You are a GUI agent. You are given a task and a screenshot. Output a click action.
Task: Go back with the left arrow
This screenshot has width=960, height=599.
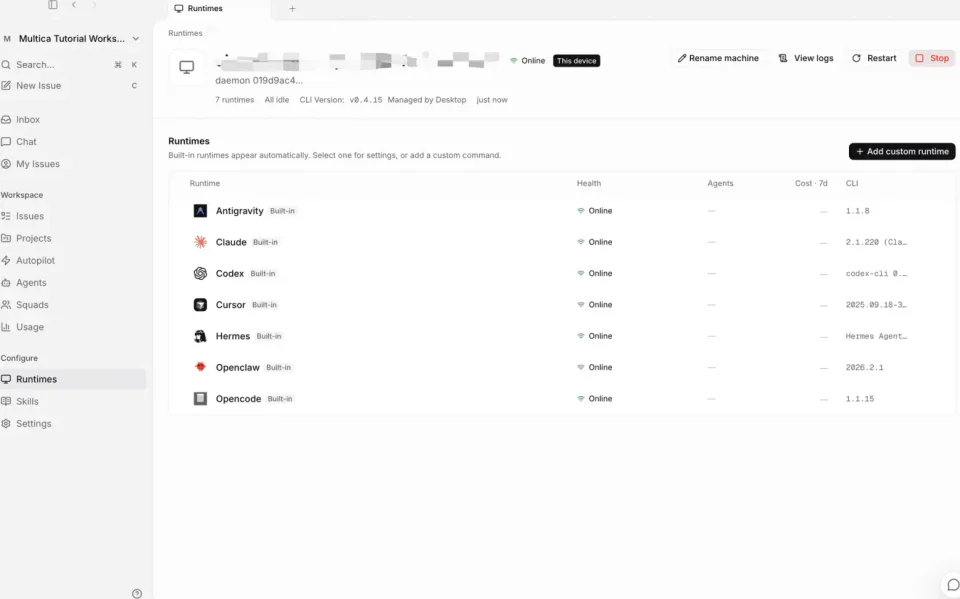[x=73, y=5]
